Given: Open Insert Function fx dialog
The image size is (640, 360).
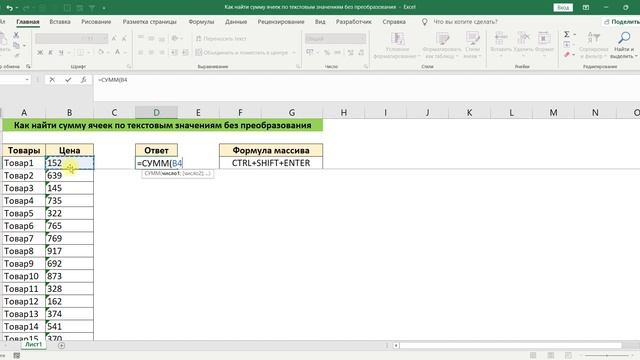Looking at the screenshot, I should (x=83, y=80).
